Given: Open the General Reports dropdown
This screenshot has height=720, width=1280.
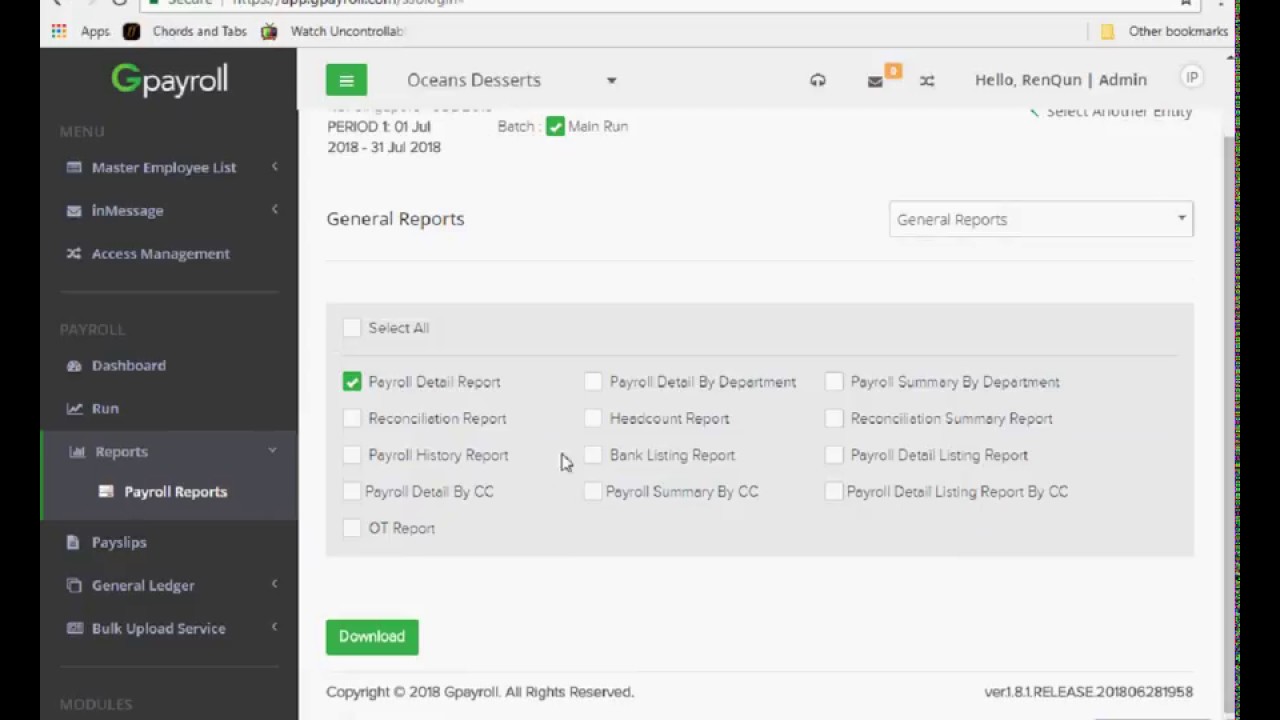Looking at the screenshot, I should point(1041,219).
